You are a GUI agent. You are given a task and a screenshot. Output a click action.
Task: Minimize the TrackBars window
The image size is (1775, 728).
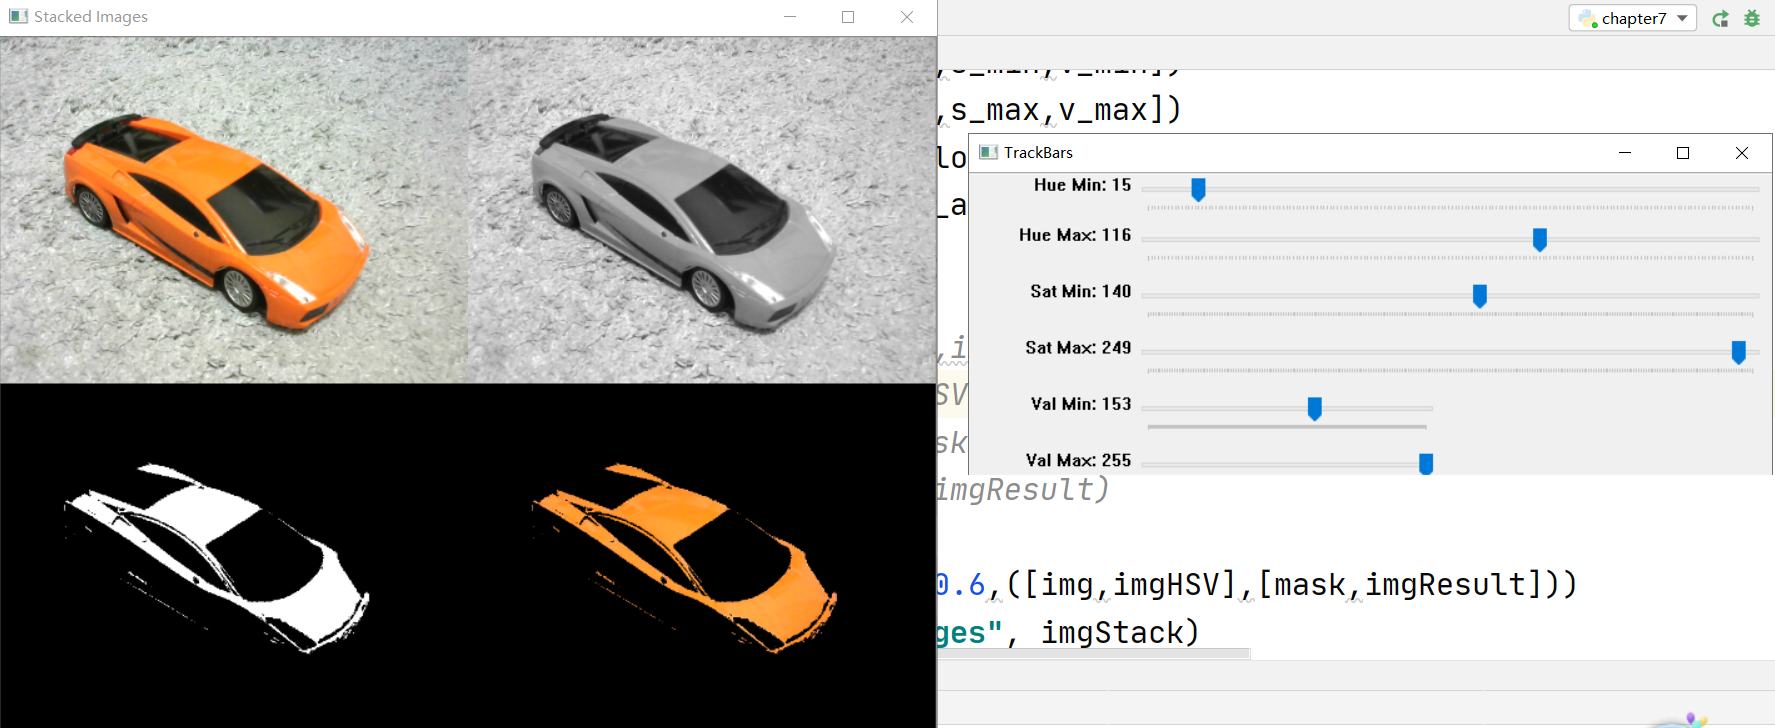(1625, 152)
